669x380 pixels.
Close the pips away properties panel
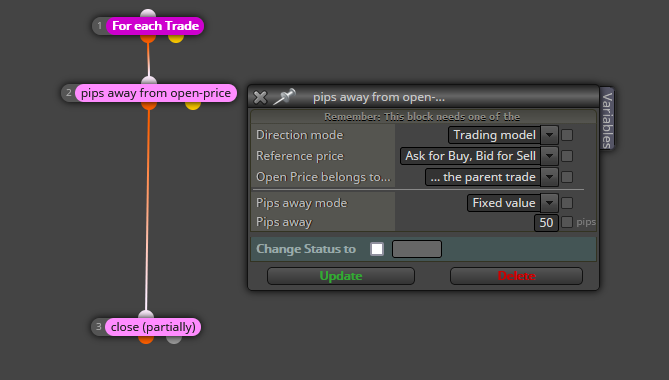[x=260, y=97]
